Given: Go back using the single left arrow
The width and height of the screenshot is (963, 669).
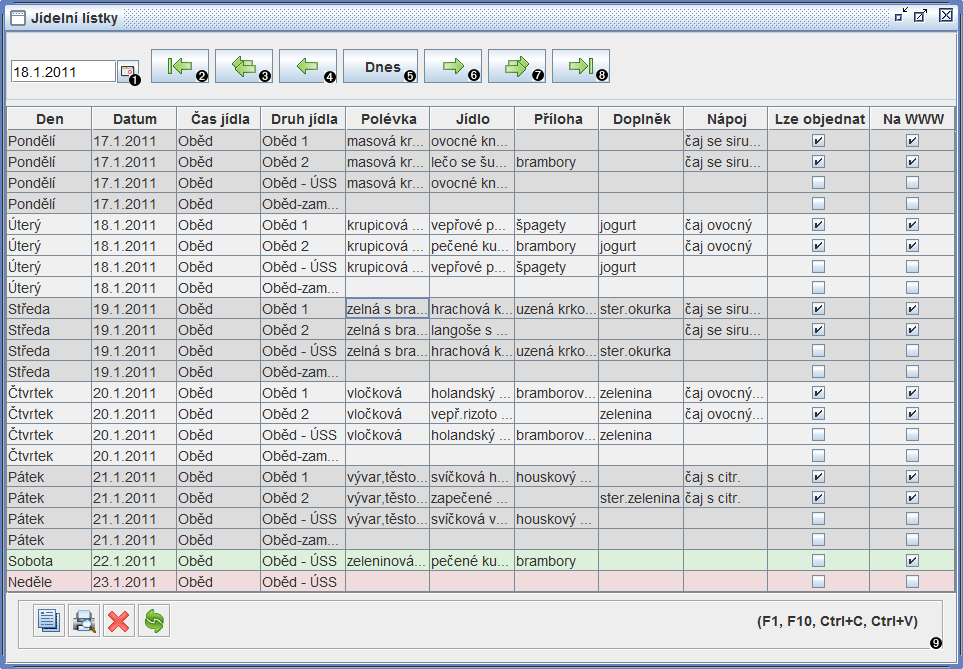Looking at the screenshot, I should coord(307,66).
